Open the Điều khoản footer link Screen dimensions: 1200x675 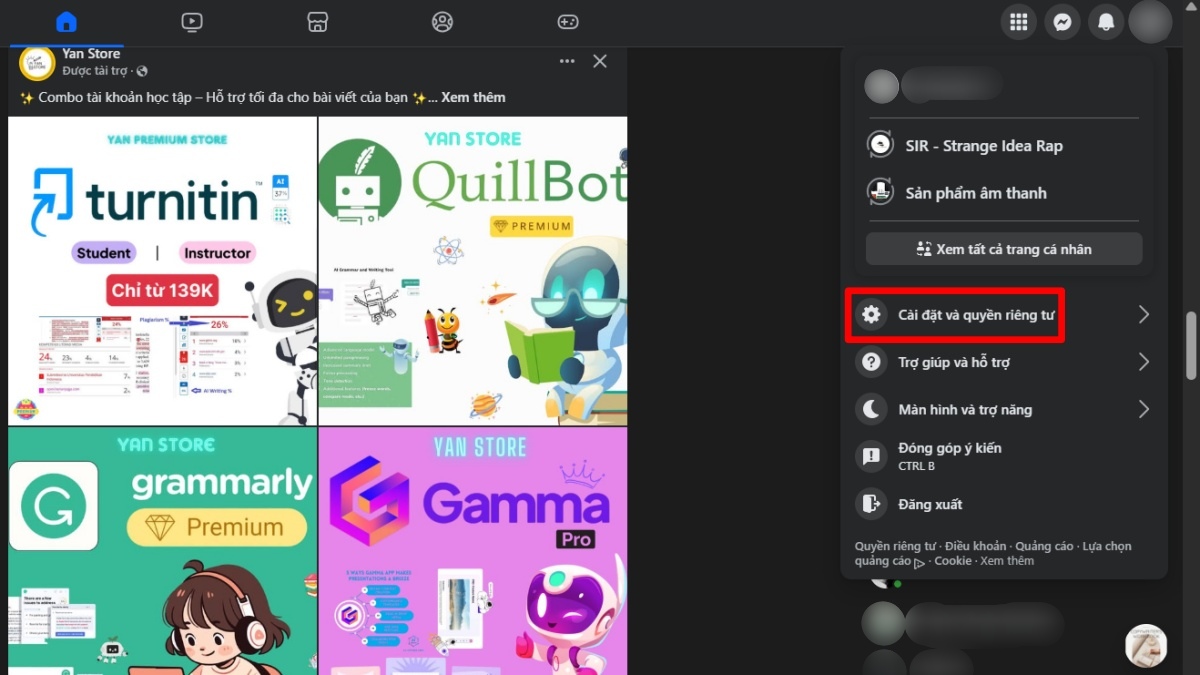pos(976,546)
